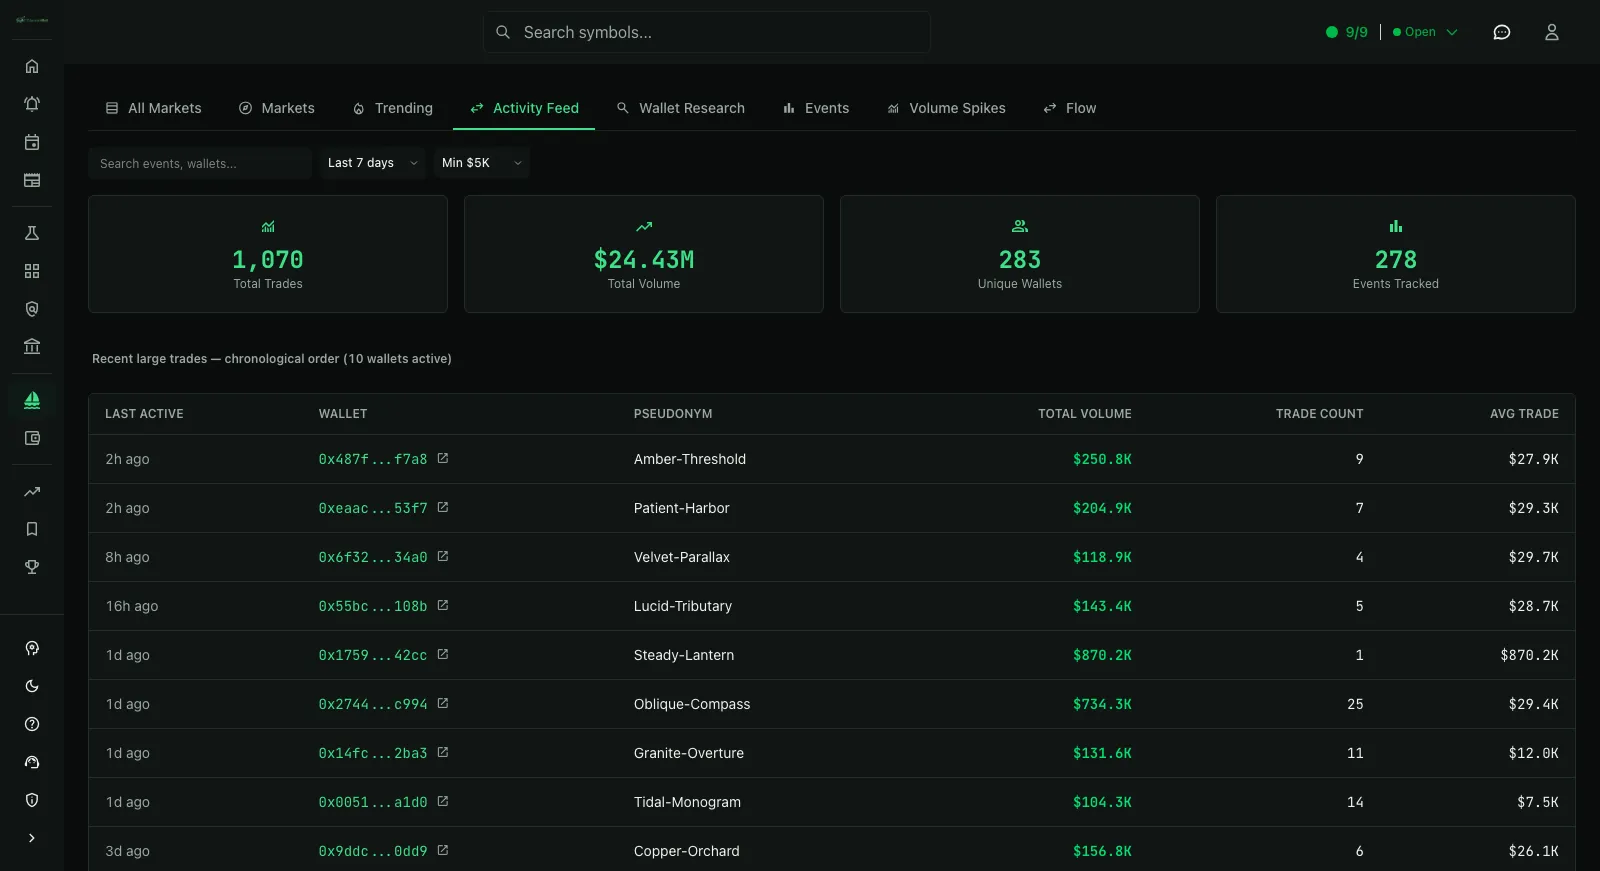
Task: Select the highlighted sailboat icon in sidebar
Action: [32, 400]
